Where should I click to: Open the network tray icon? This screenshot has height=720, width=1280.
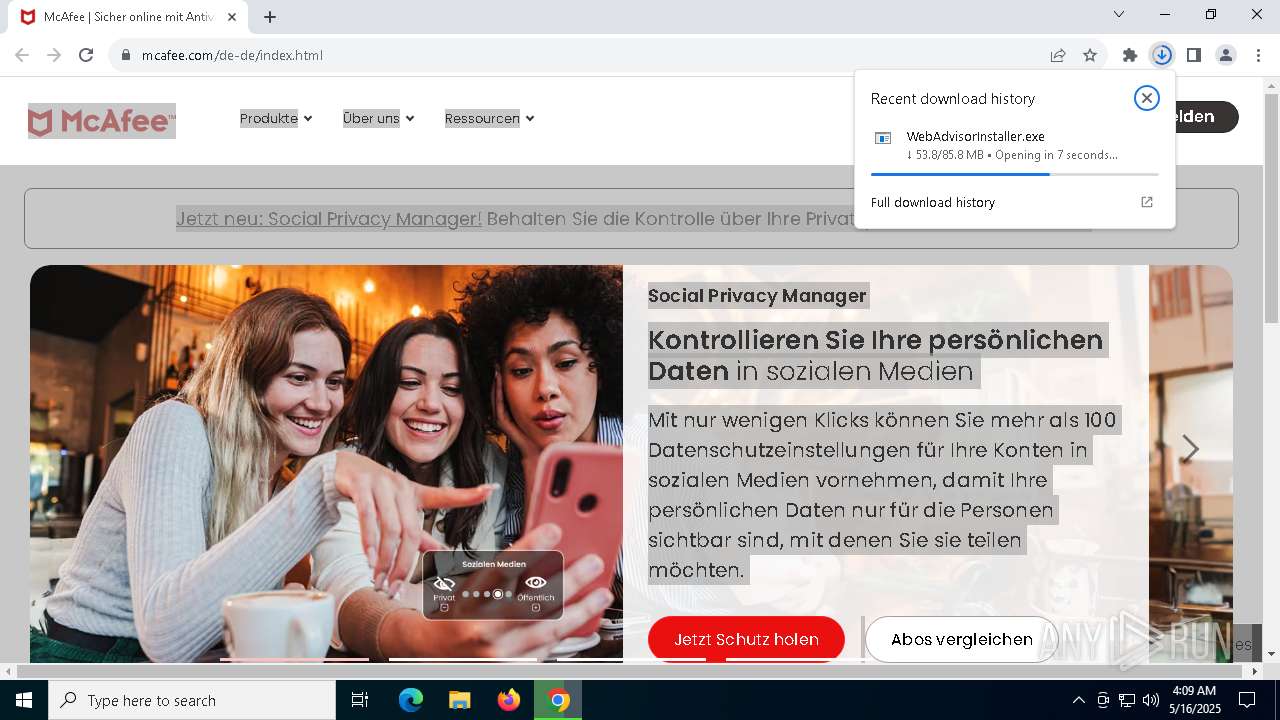1127,700
